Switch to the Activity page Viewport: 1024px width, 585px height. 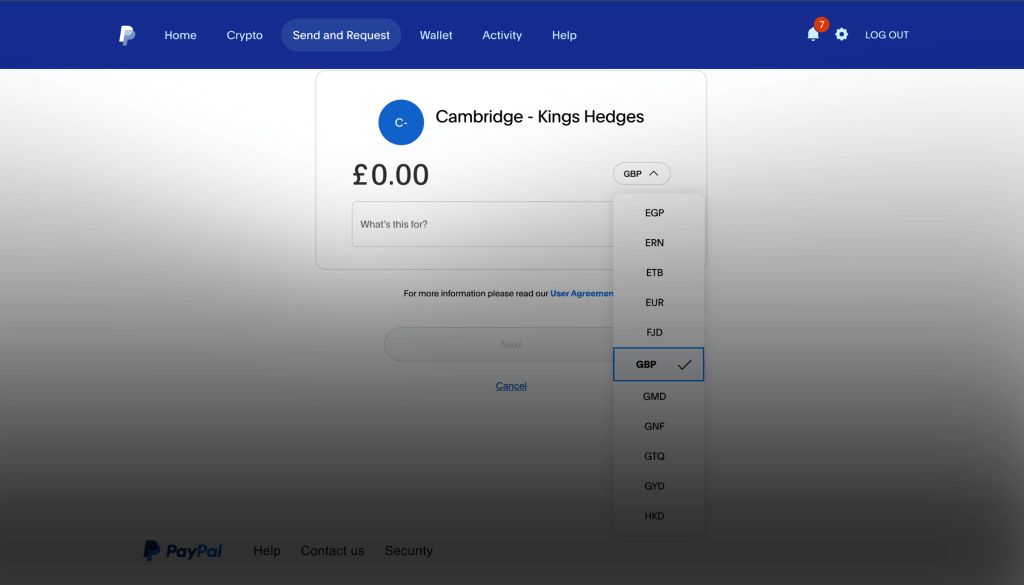tap(502, 35)
